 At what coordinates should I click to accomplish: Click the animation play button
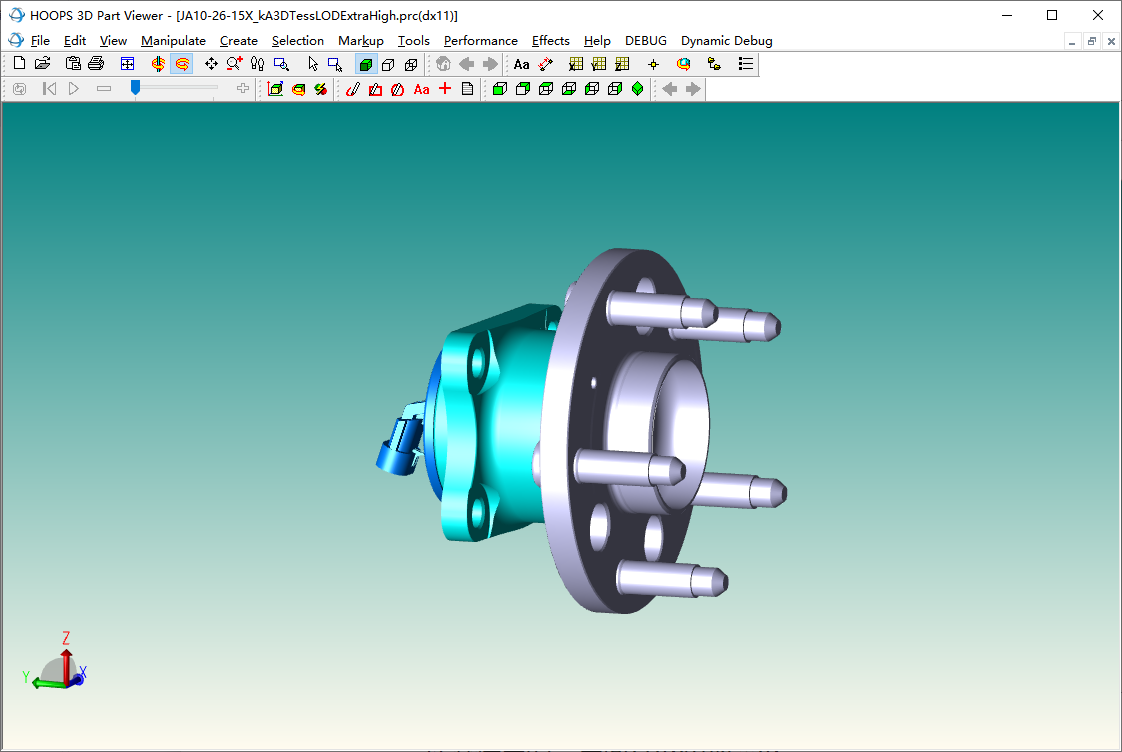tap(73, 89)
